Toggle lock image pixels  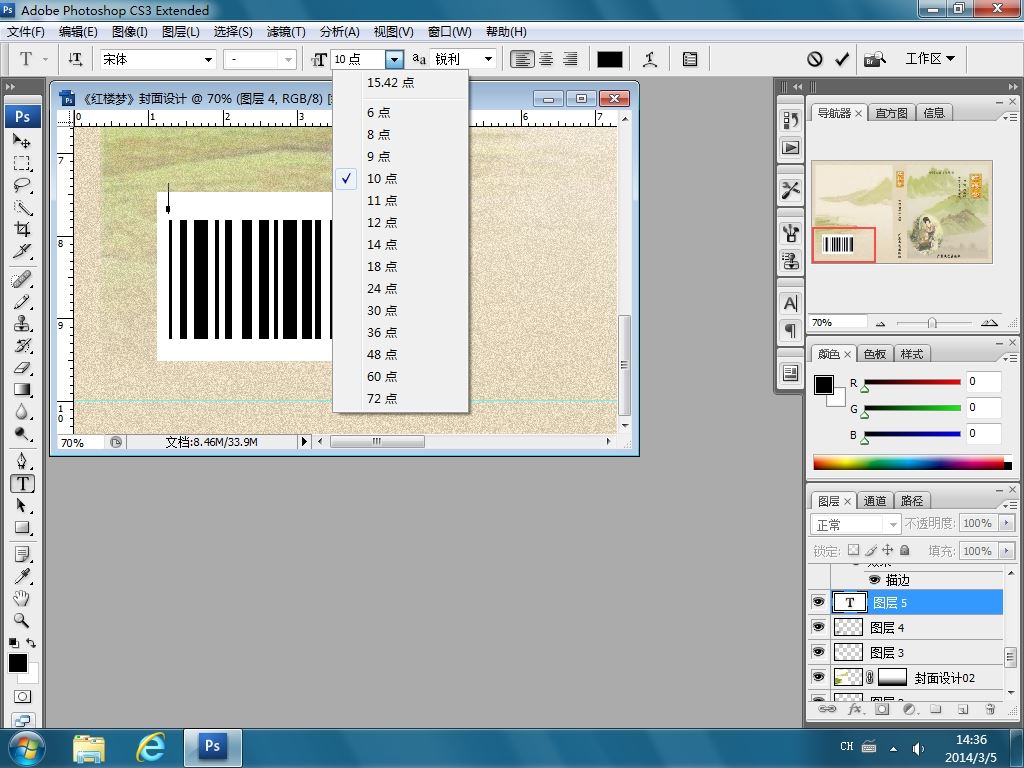point(871,551)
